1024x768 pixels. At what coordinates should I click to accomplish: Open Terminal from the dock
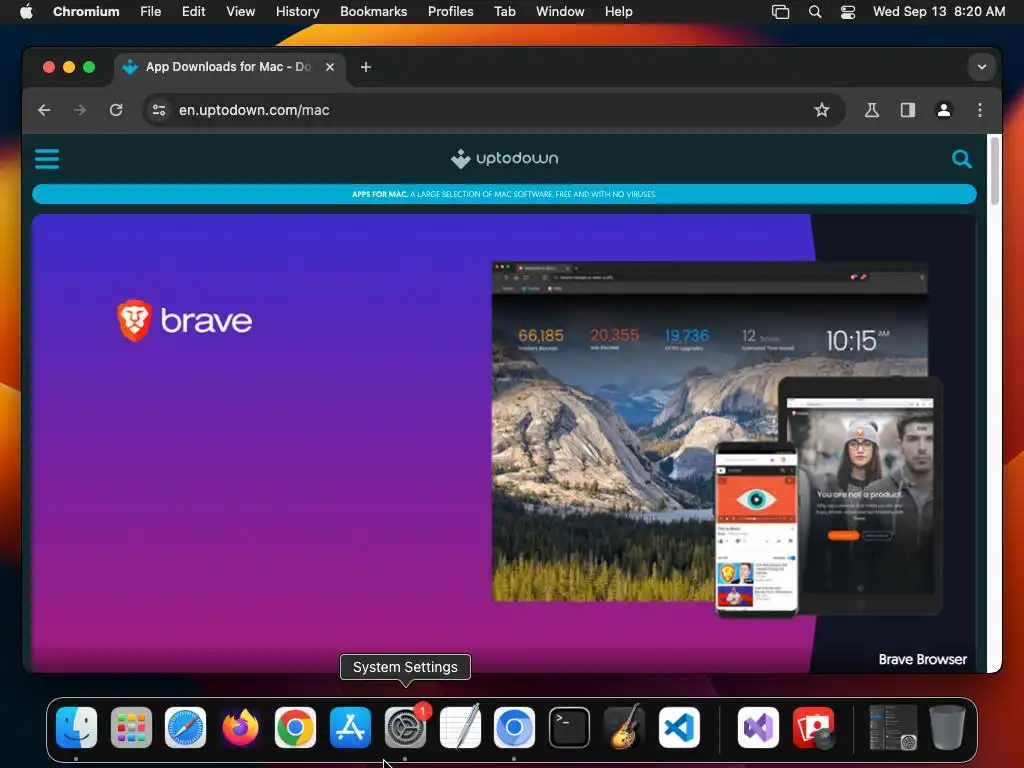click(x=569, y=728)
